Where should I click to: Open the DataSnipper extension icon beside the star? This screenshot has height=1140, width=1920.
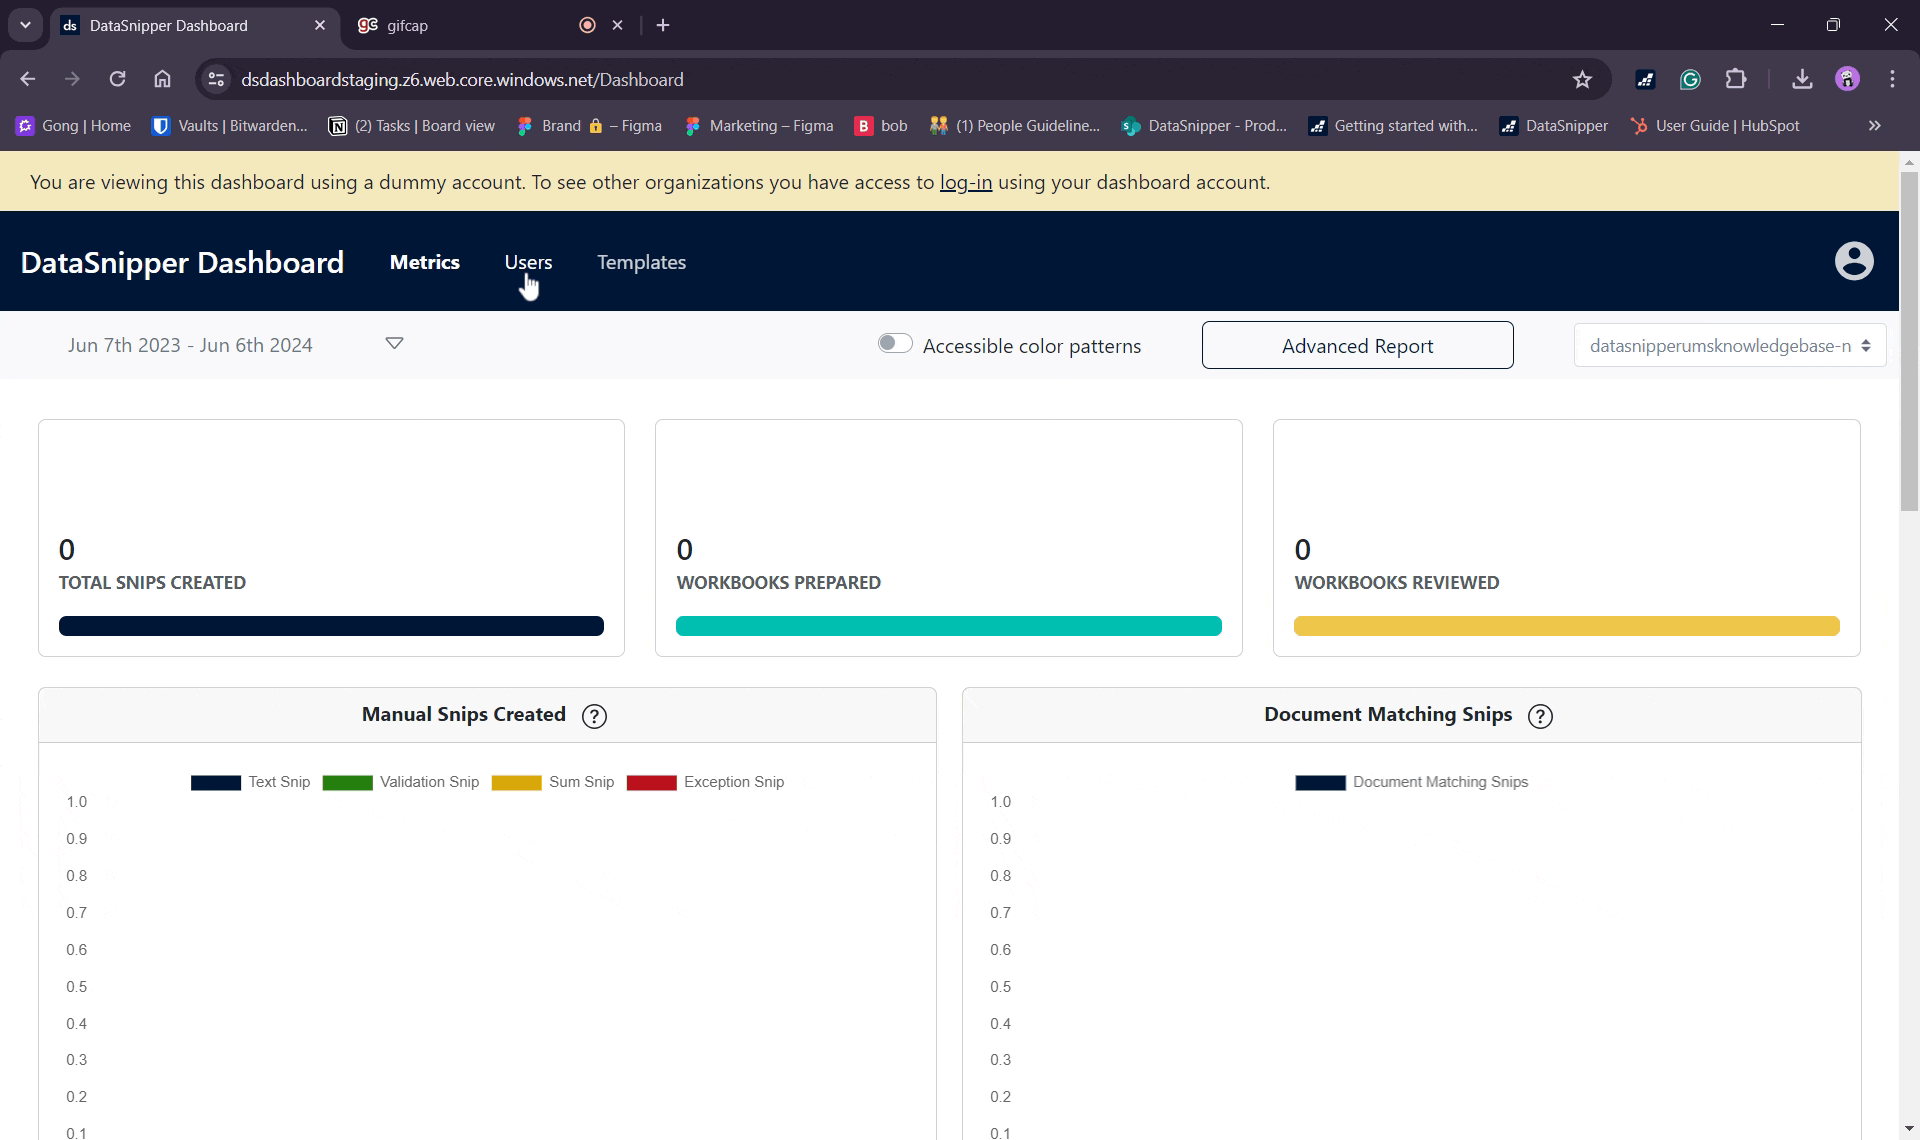[x=1645, y=79]
